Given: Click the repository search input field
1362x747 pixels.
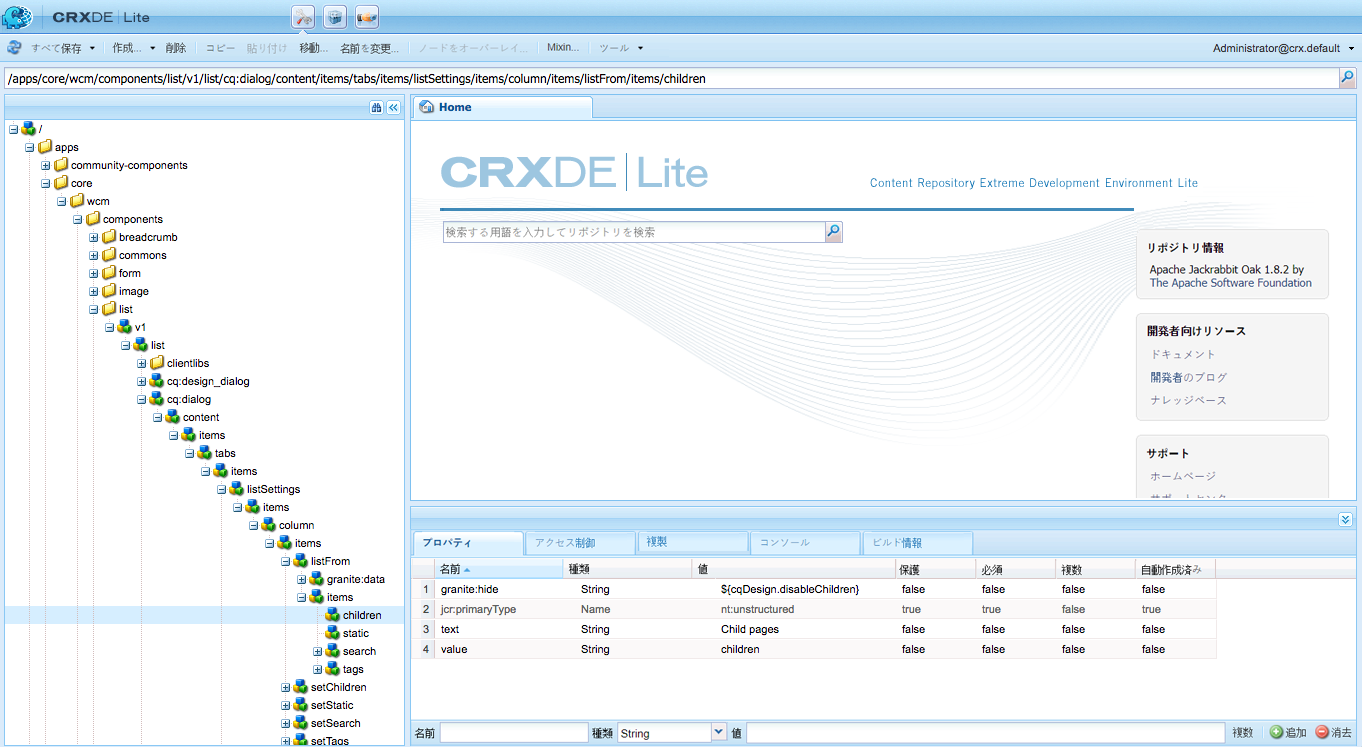Looking at the screenshot, I should [x=634, y=232].
